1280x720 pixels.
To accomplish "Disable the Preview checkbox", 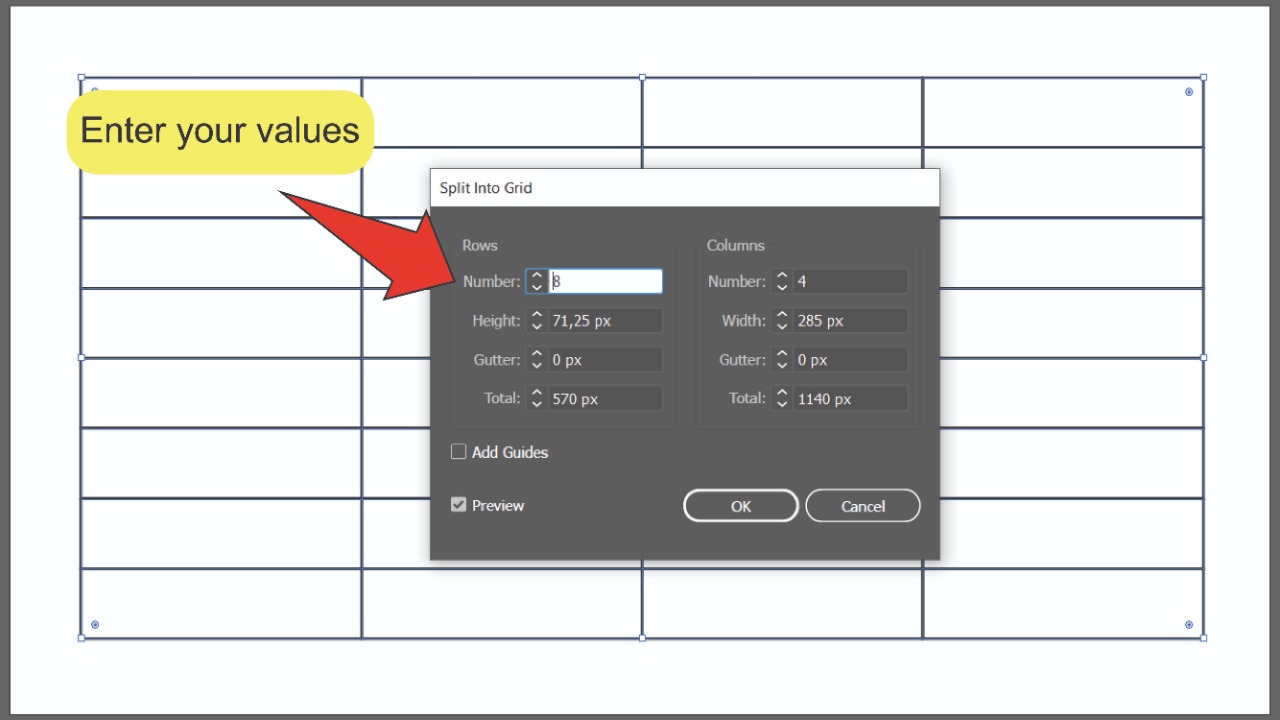I will pos(458,504).
